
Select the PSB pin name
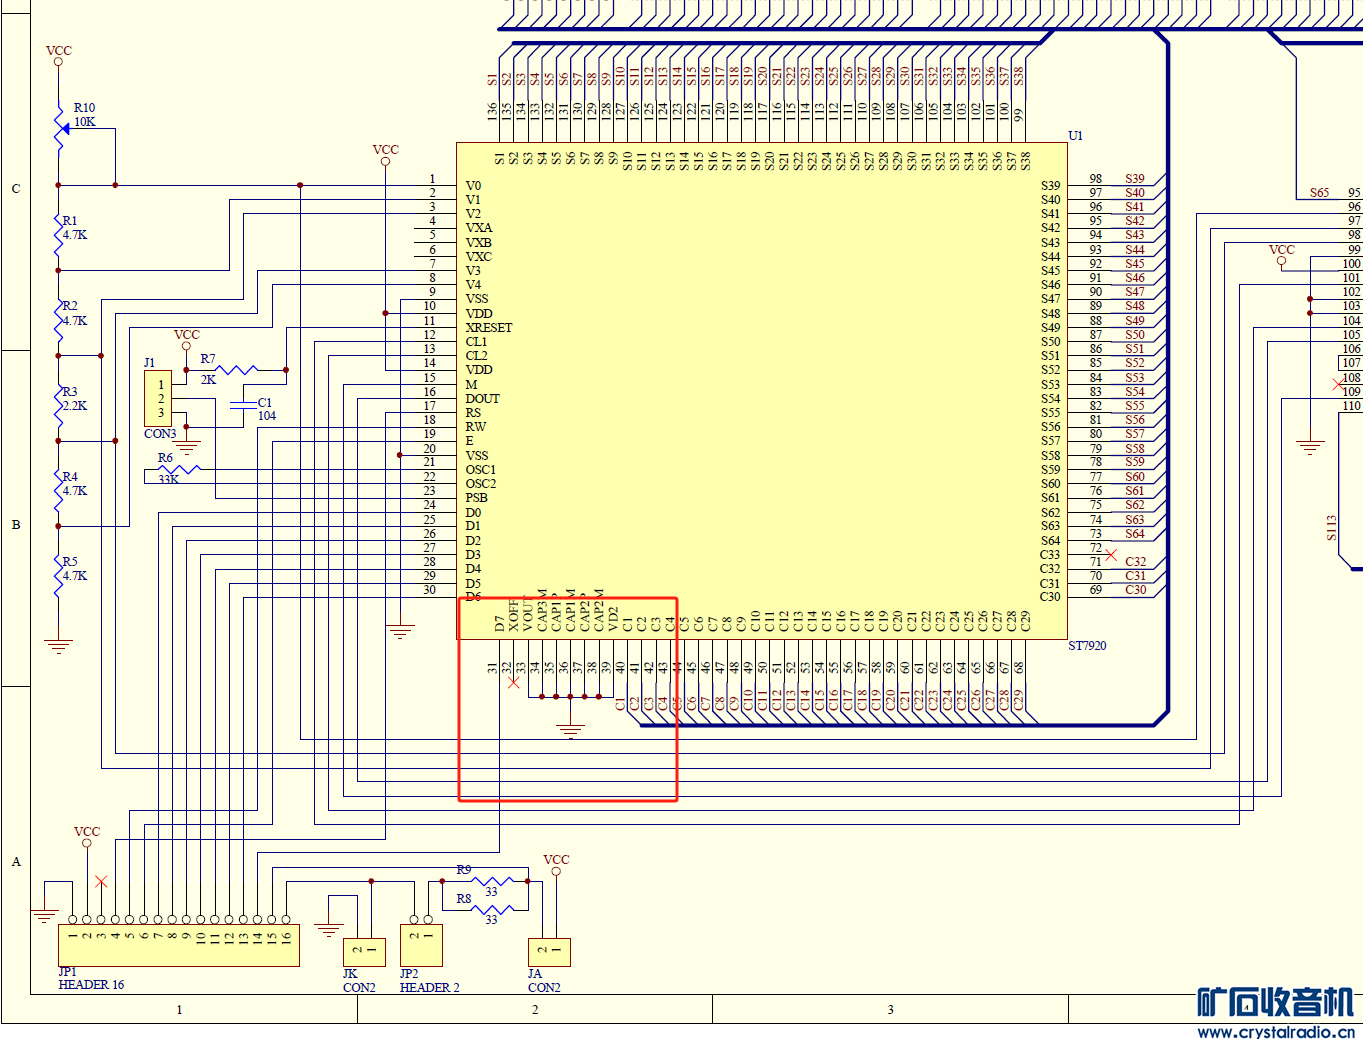pos(477,498)
